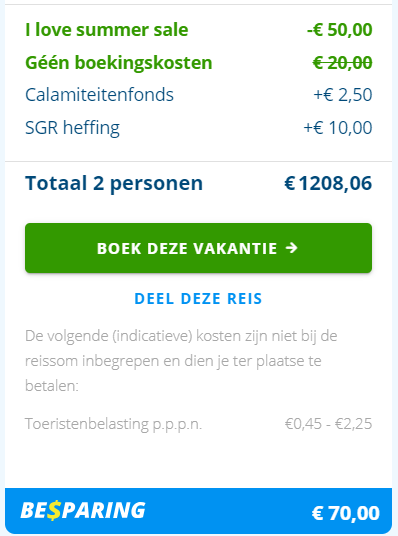The height and width of the screenshot is (536, 398).
Task: Click the Boek deze vakantie button
Action: pyautogui.click(x=198, y=248)
